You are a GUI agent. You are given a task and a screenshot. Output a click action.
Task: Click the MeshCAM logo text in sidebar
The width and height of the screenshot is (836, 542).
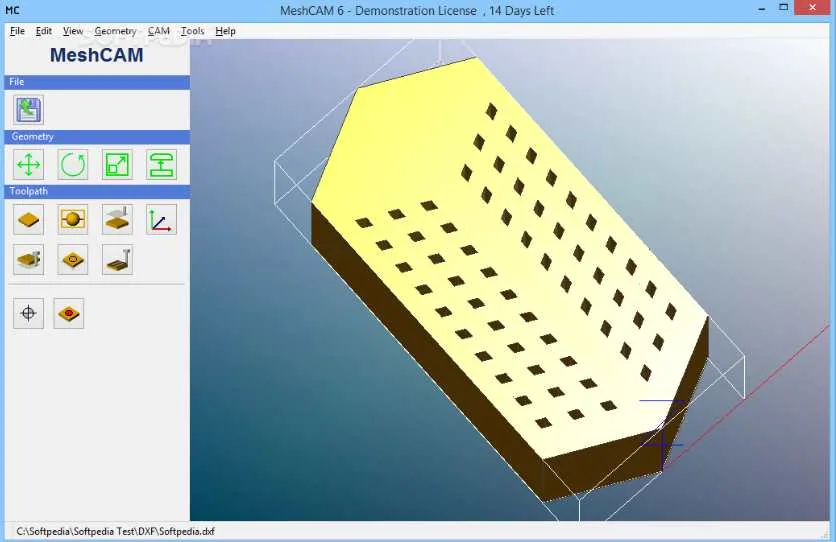(x=97, y=55)
